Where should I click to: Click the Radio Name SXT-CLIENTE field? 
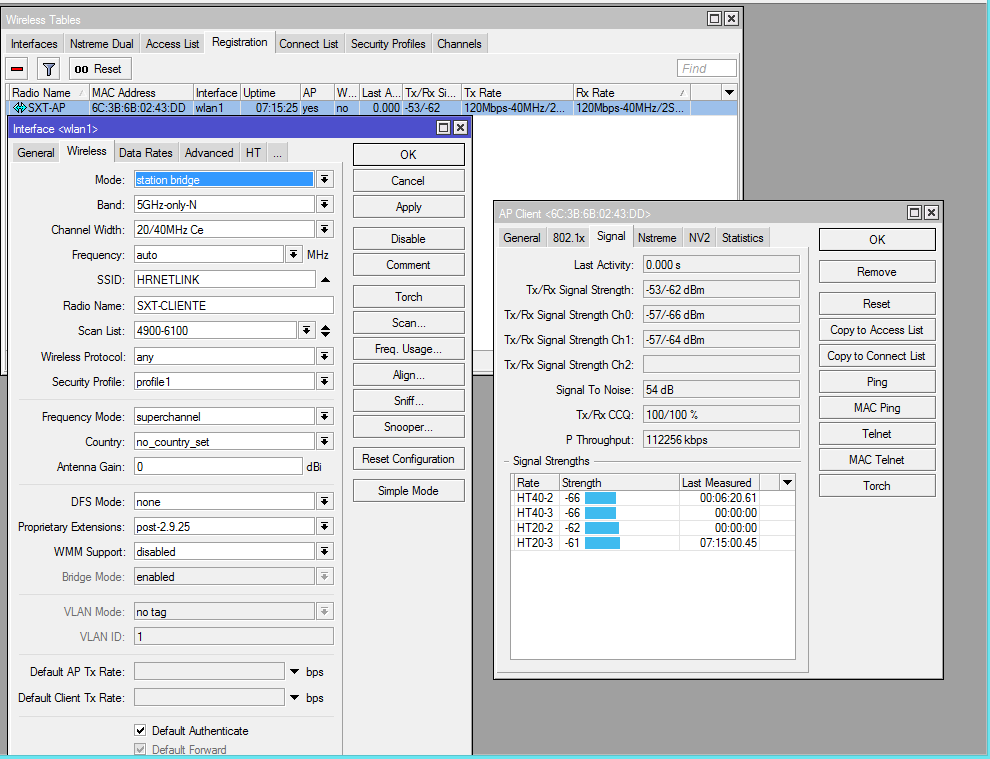coord(233,306)
